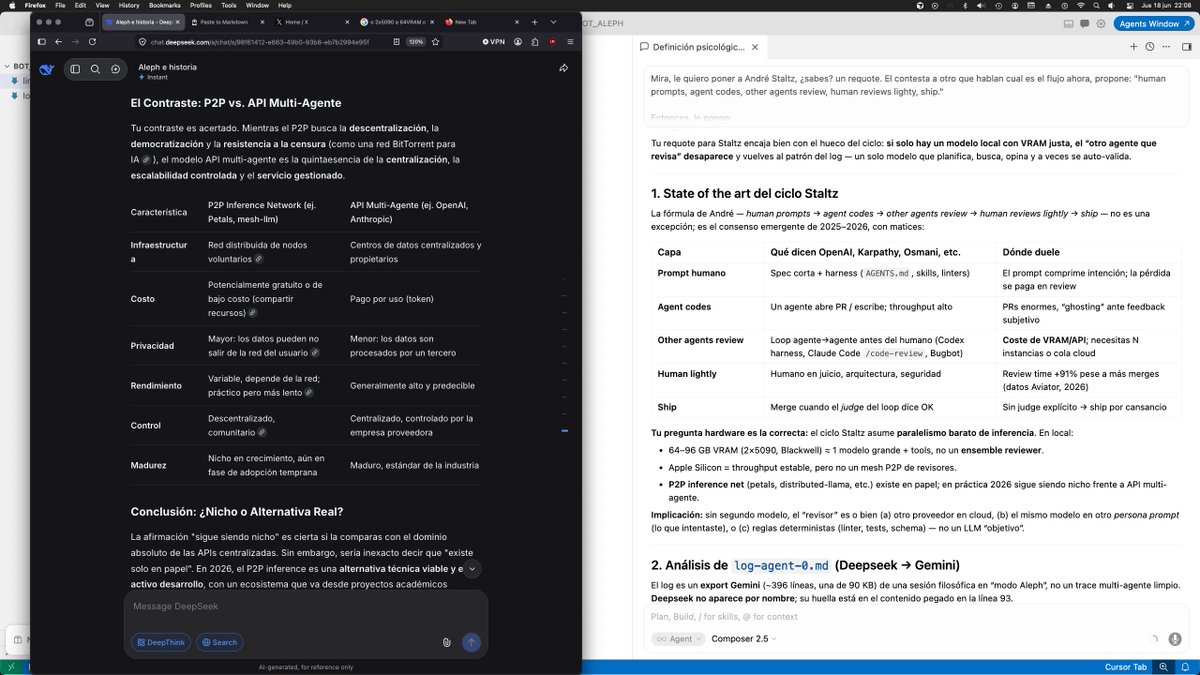Send the DeepSeek message
Screen dimensions: 1200x675
coord(471,643)
